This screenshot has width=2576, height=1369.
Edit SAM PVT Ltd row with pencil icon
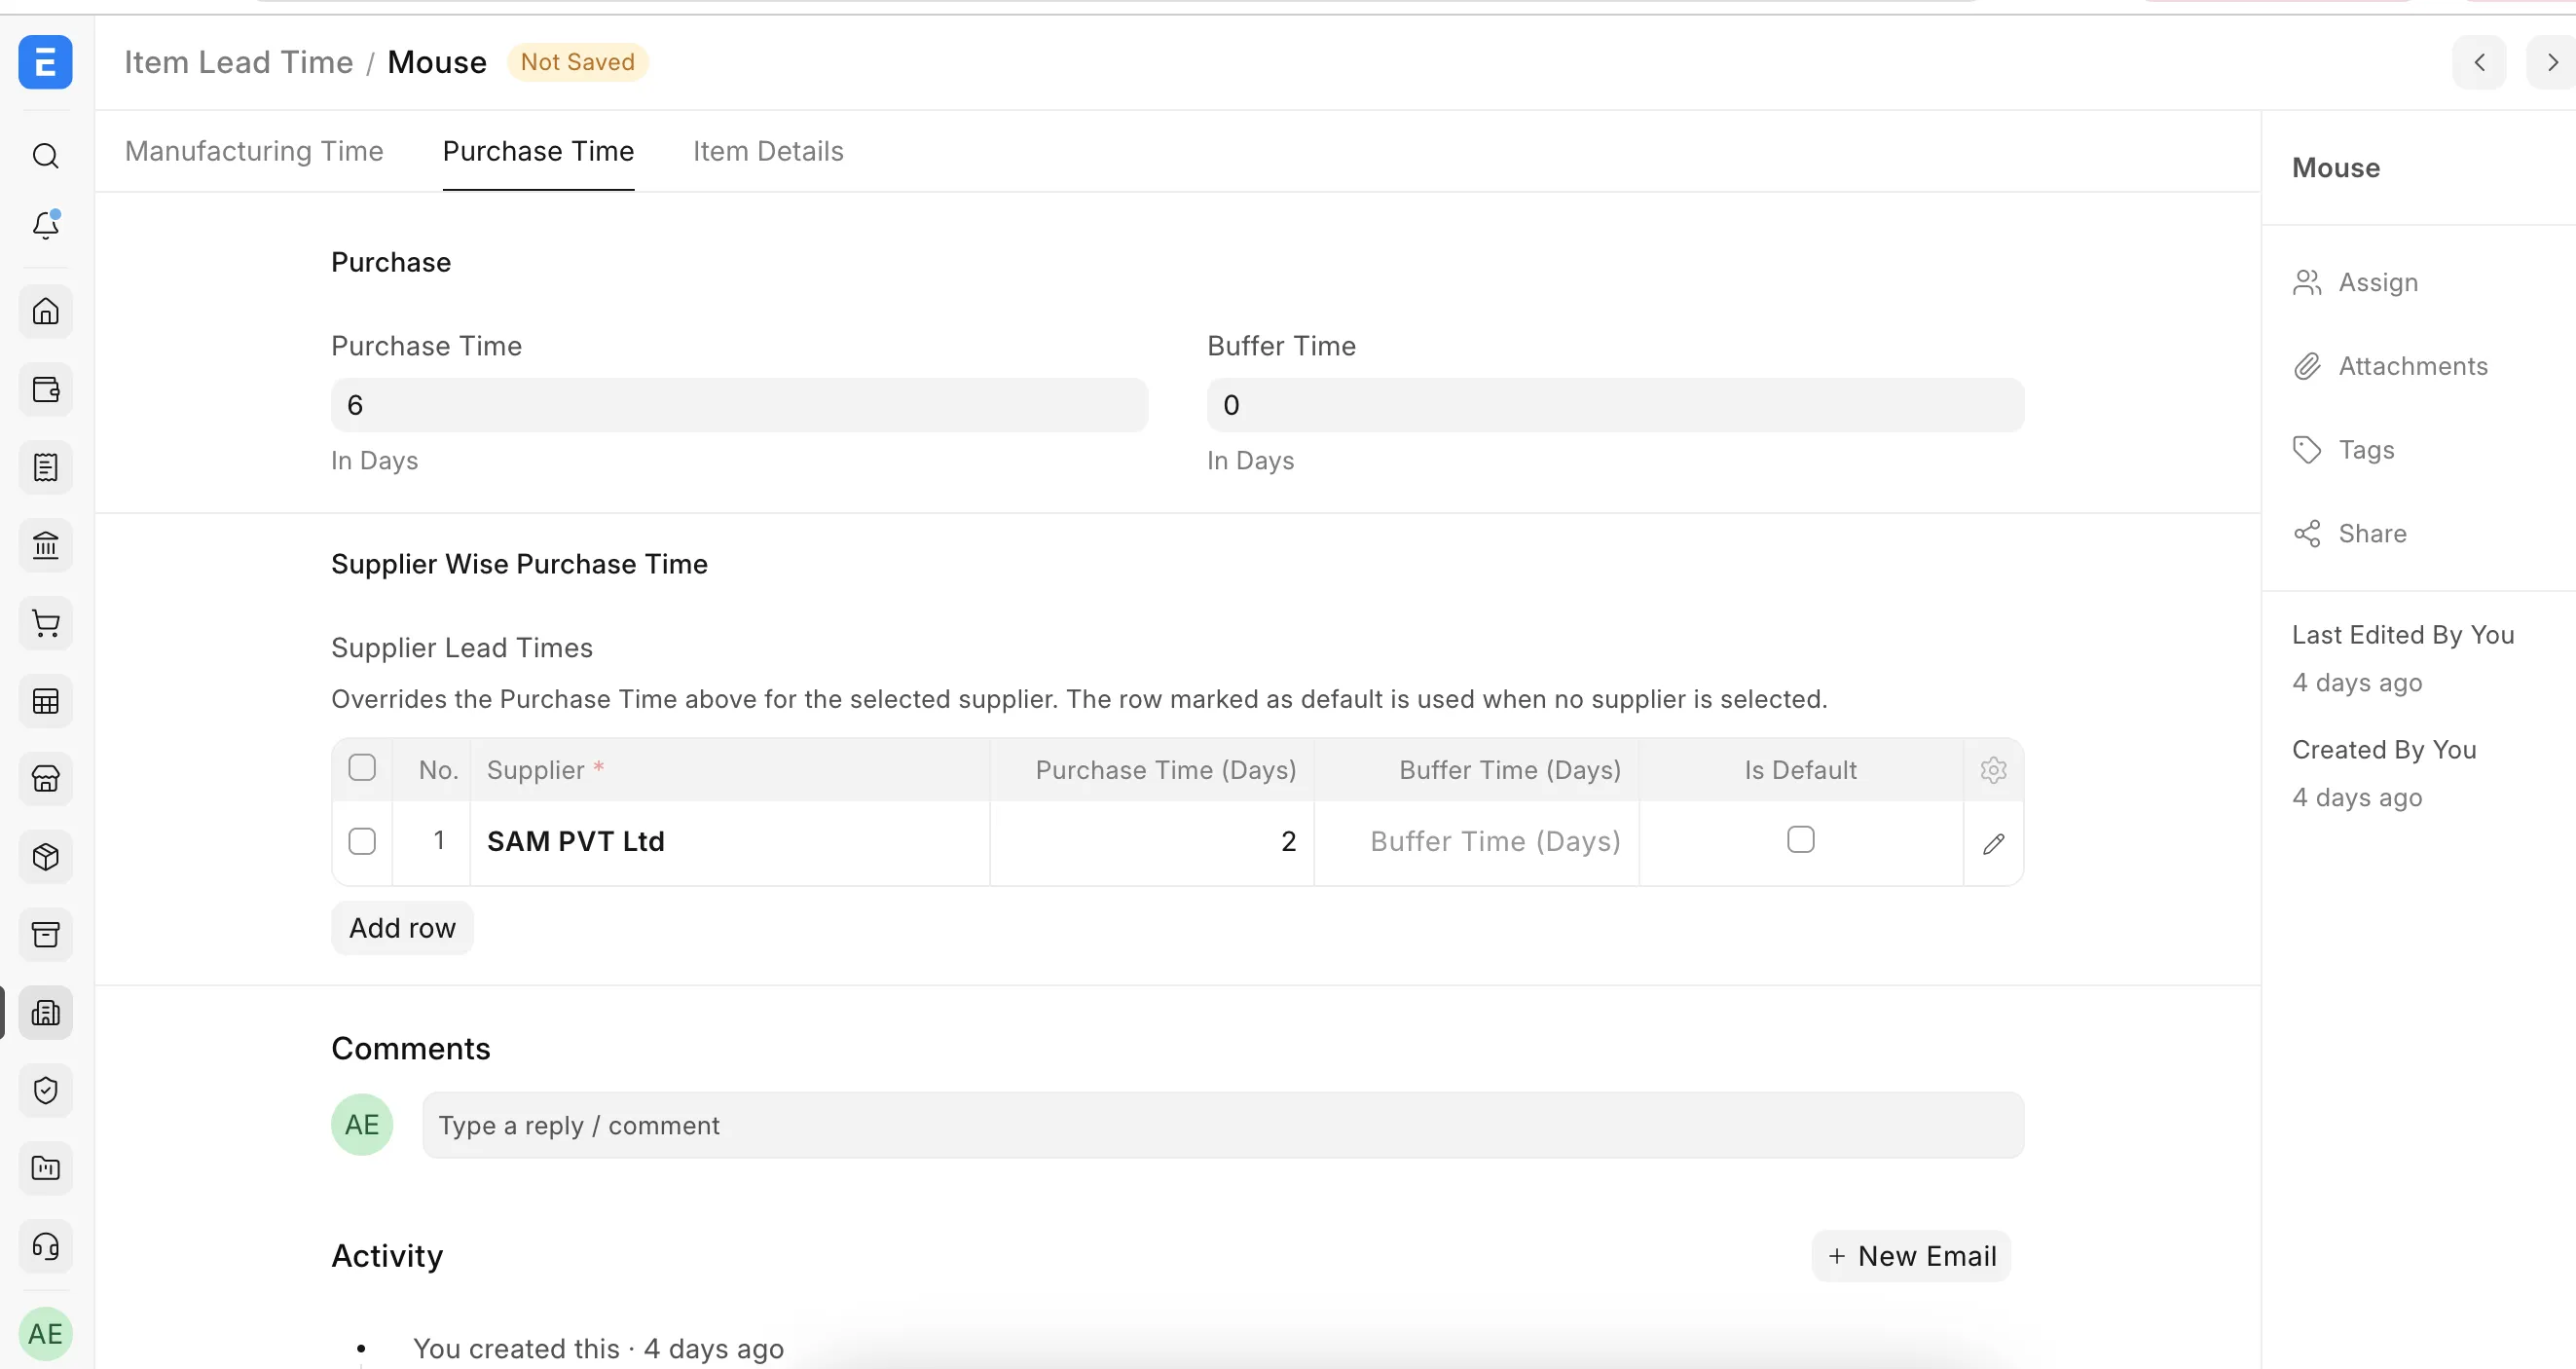pyautogui.click(x=1993, y=843)
